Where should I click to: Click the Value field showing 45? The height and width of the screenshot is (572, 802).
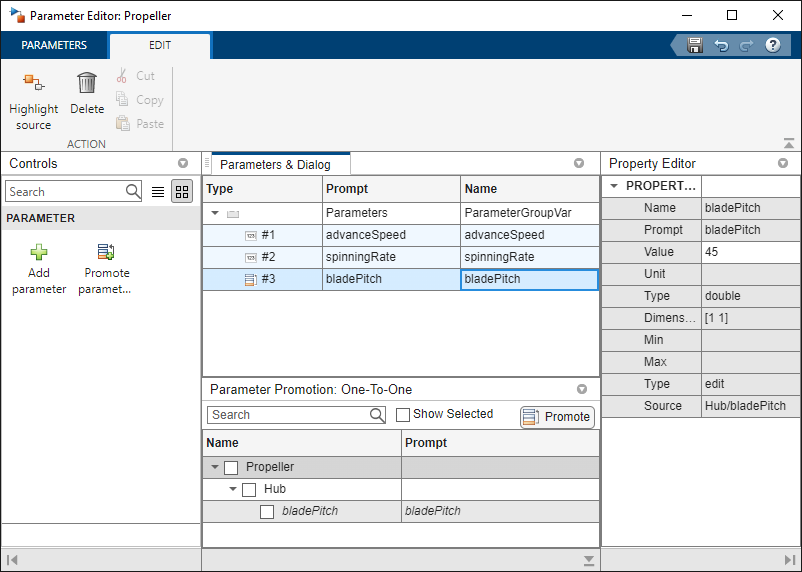749,252
